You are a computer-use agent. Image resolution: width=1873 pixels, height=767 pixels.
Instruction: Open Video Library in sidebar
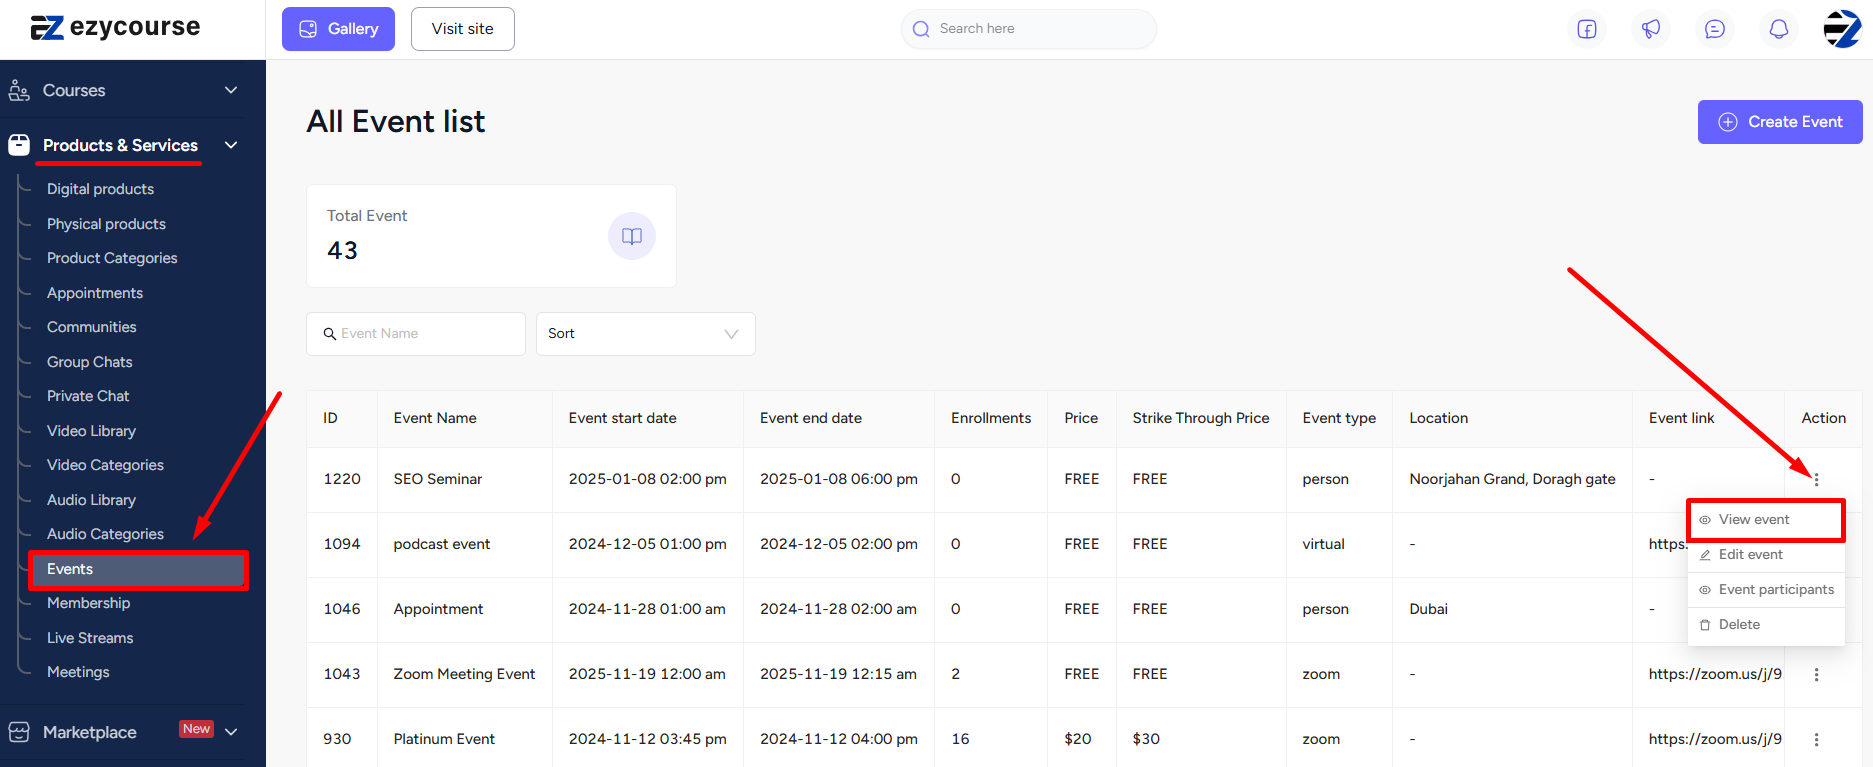click(91, 431)
